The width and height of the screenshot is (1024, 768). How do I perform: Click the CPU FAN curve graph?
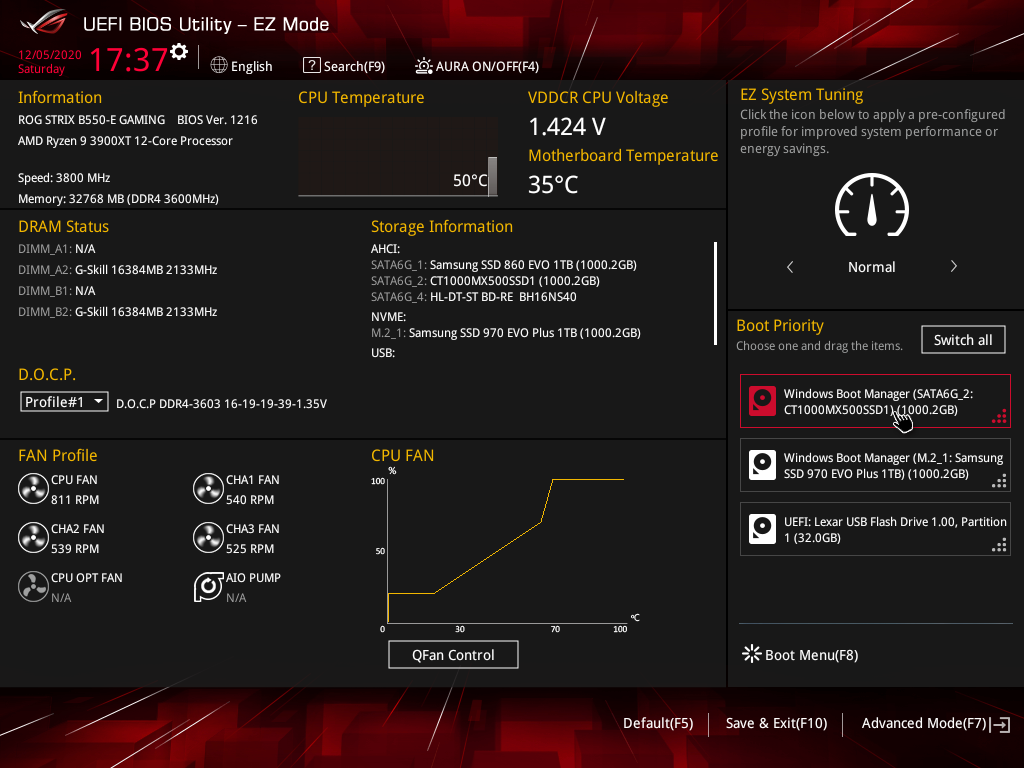[x=506, y=550]
